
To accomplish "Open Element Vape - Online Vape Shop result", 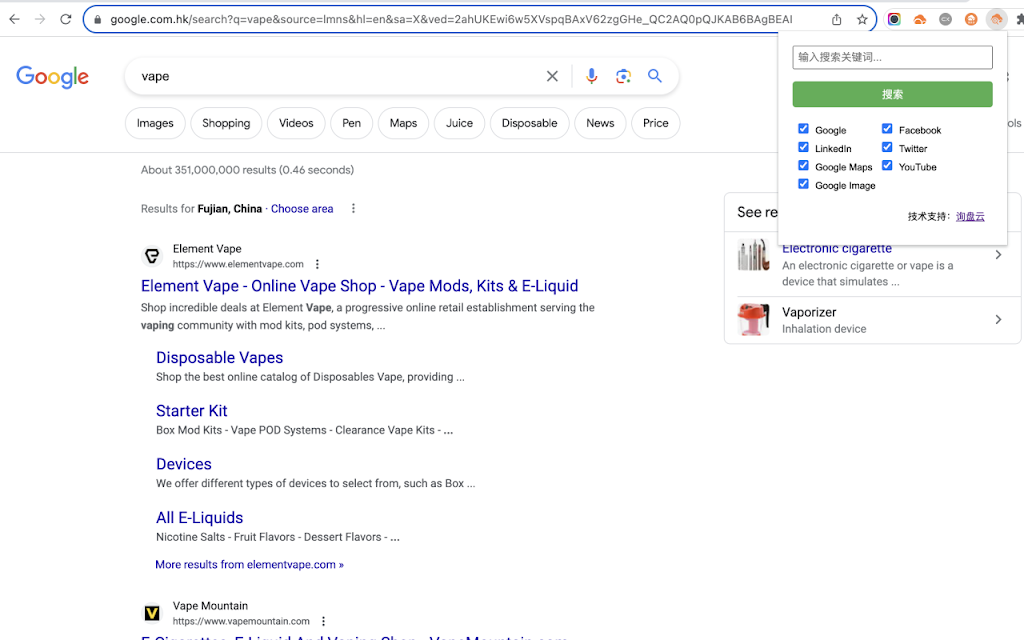I will click(x=359, y=286).
